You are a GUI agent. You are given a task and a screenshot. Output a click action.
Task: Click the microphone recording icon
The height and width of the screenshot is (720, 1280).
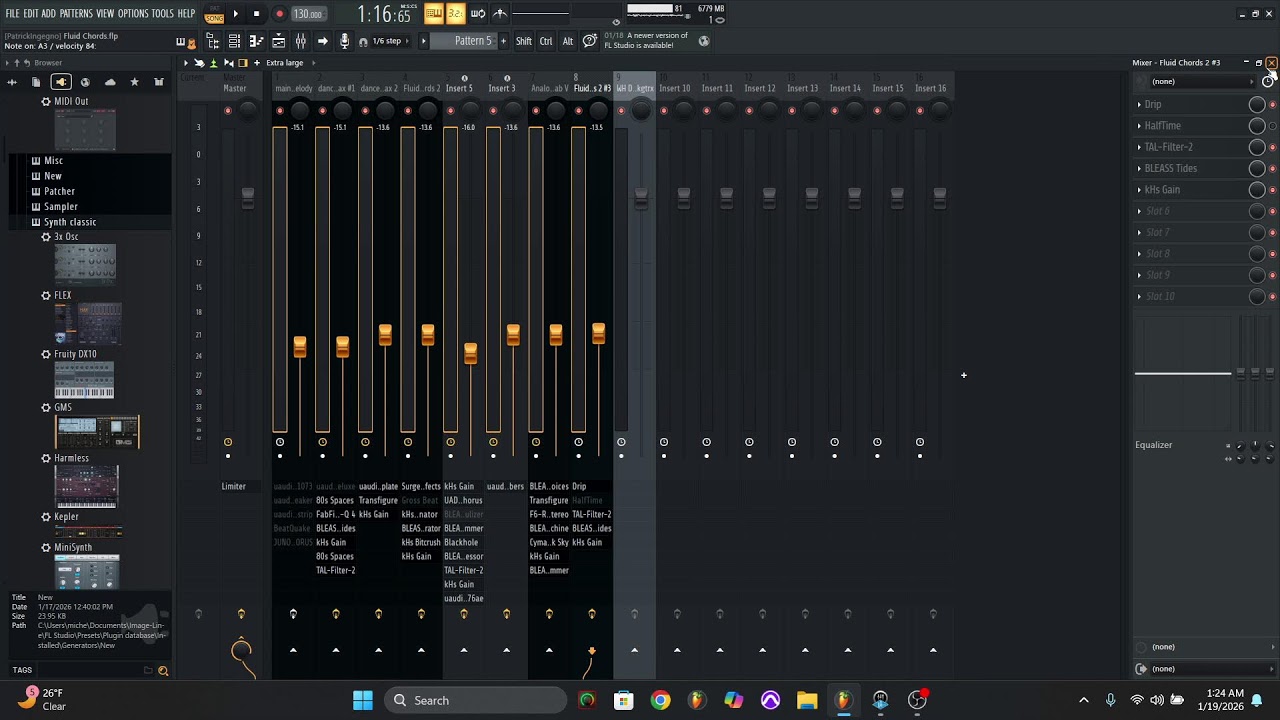click(x=344, y=41)
